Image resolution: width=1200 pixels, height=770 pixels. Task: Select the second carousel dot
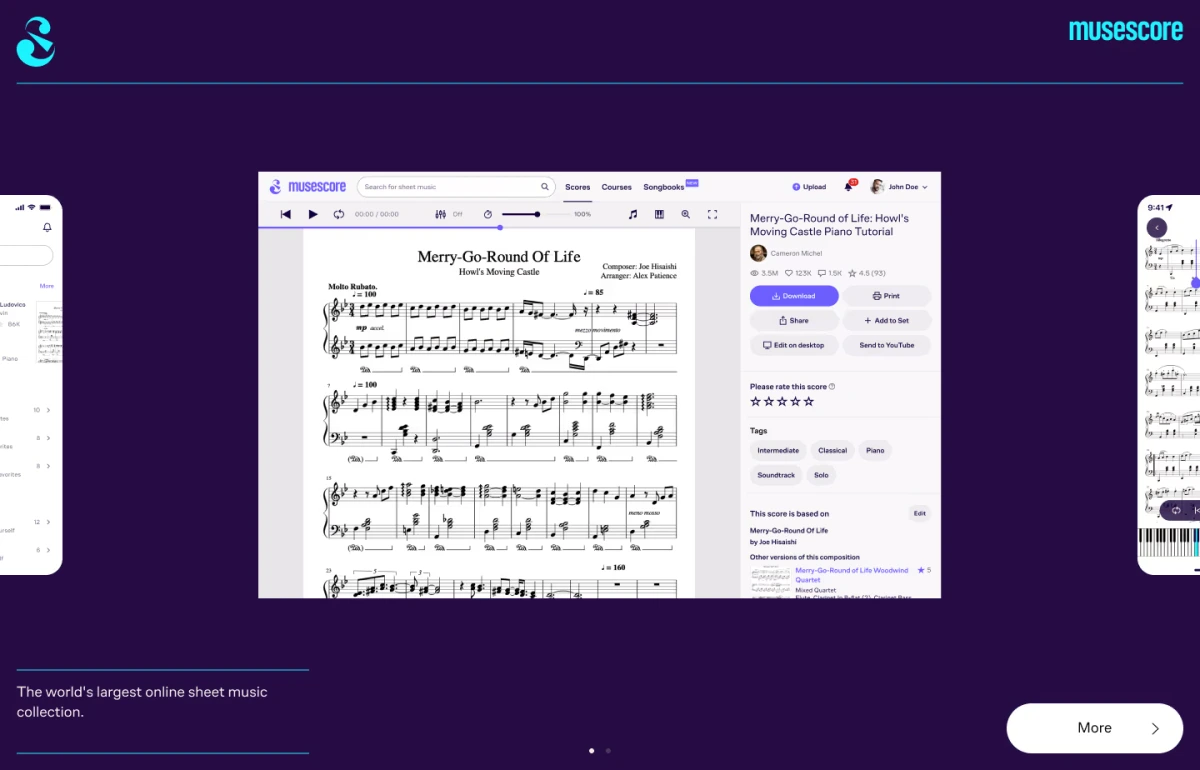pos(608,750)
